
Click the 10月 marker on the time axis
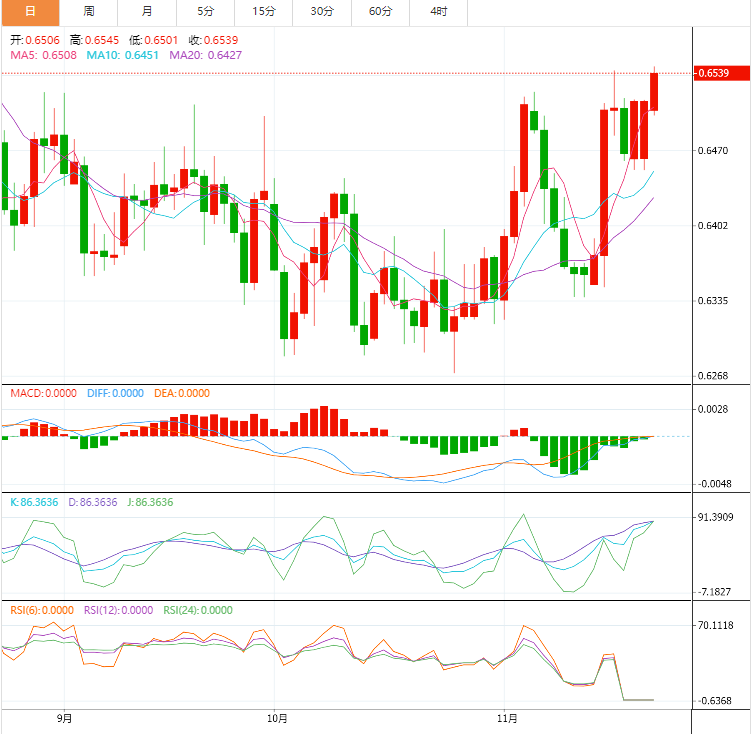pos(278,719)
